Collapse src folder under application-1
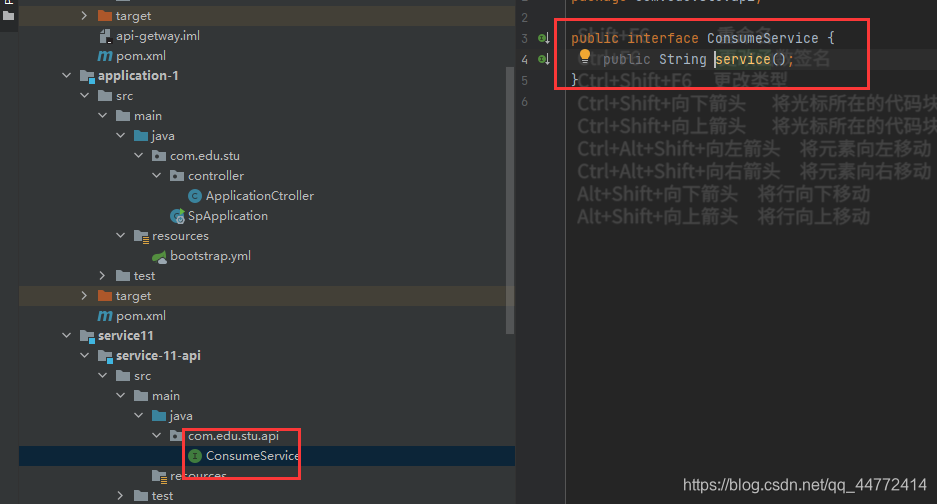 click(84, 96)
